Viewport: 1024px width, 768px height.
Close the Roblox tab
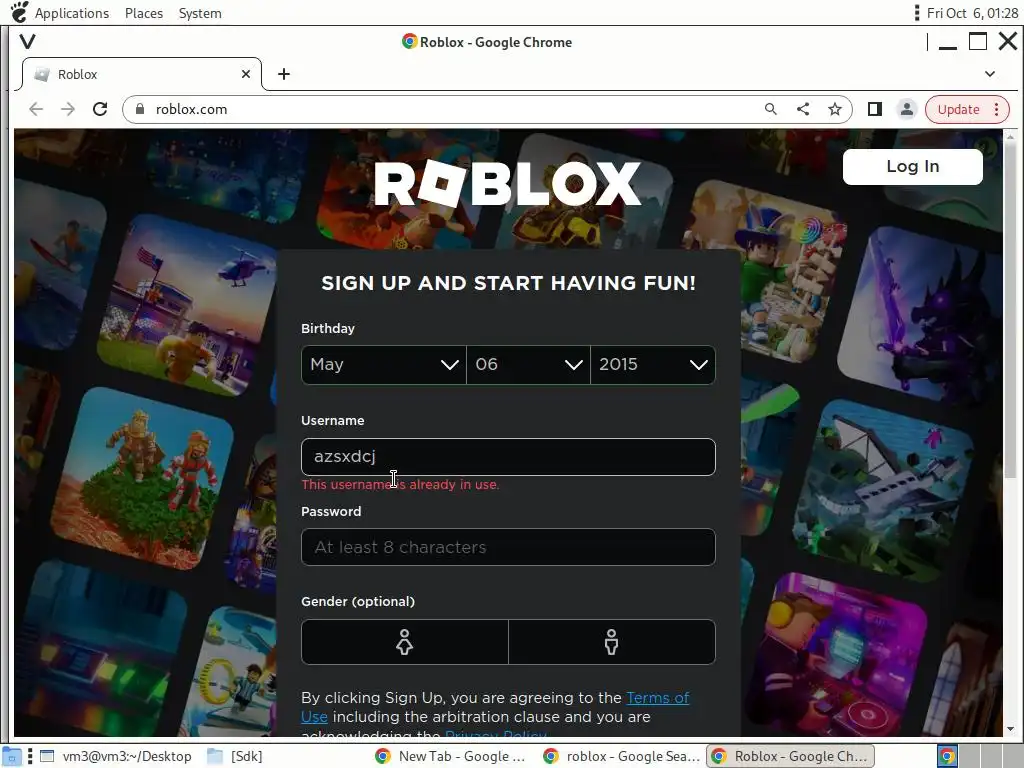point(246,74)
